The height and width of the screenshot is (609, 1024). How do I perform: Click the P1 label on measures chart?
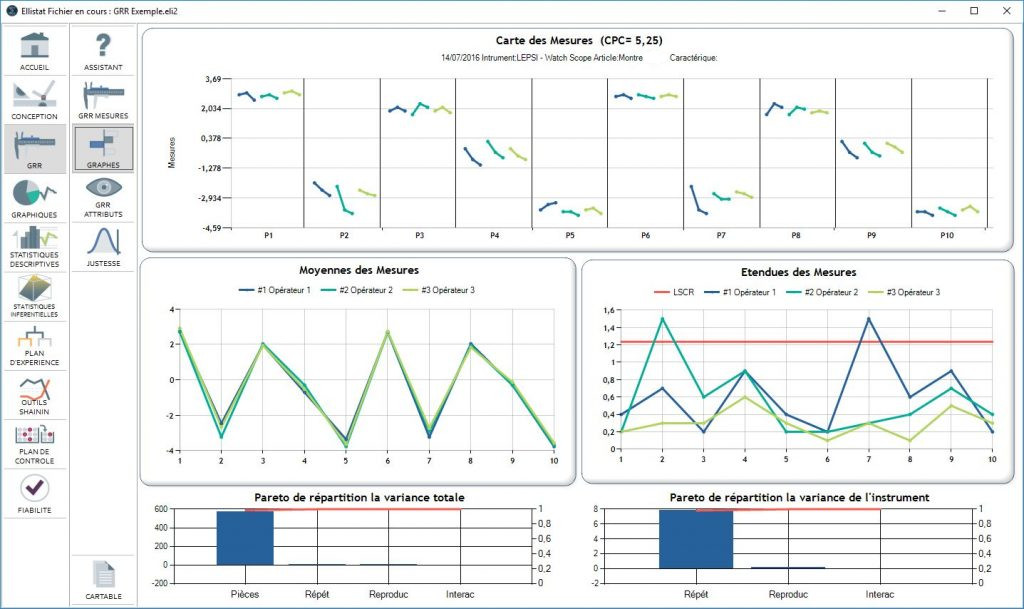click(x=268, y=236)
